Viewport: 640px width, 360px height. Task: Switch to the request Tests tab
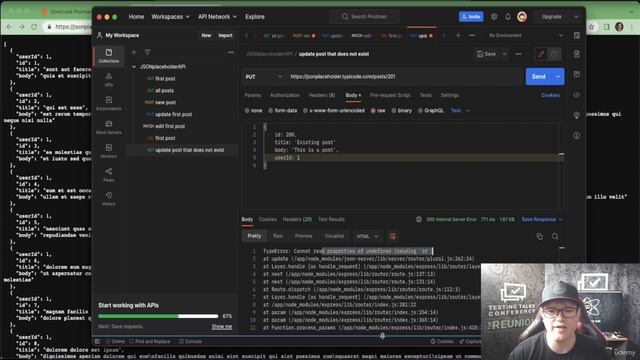click(425, 95)
